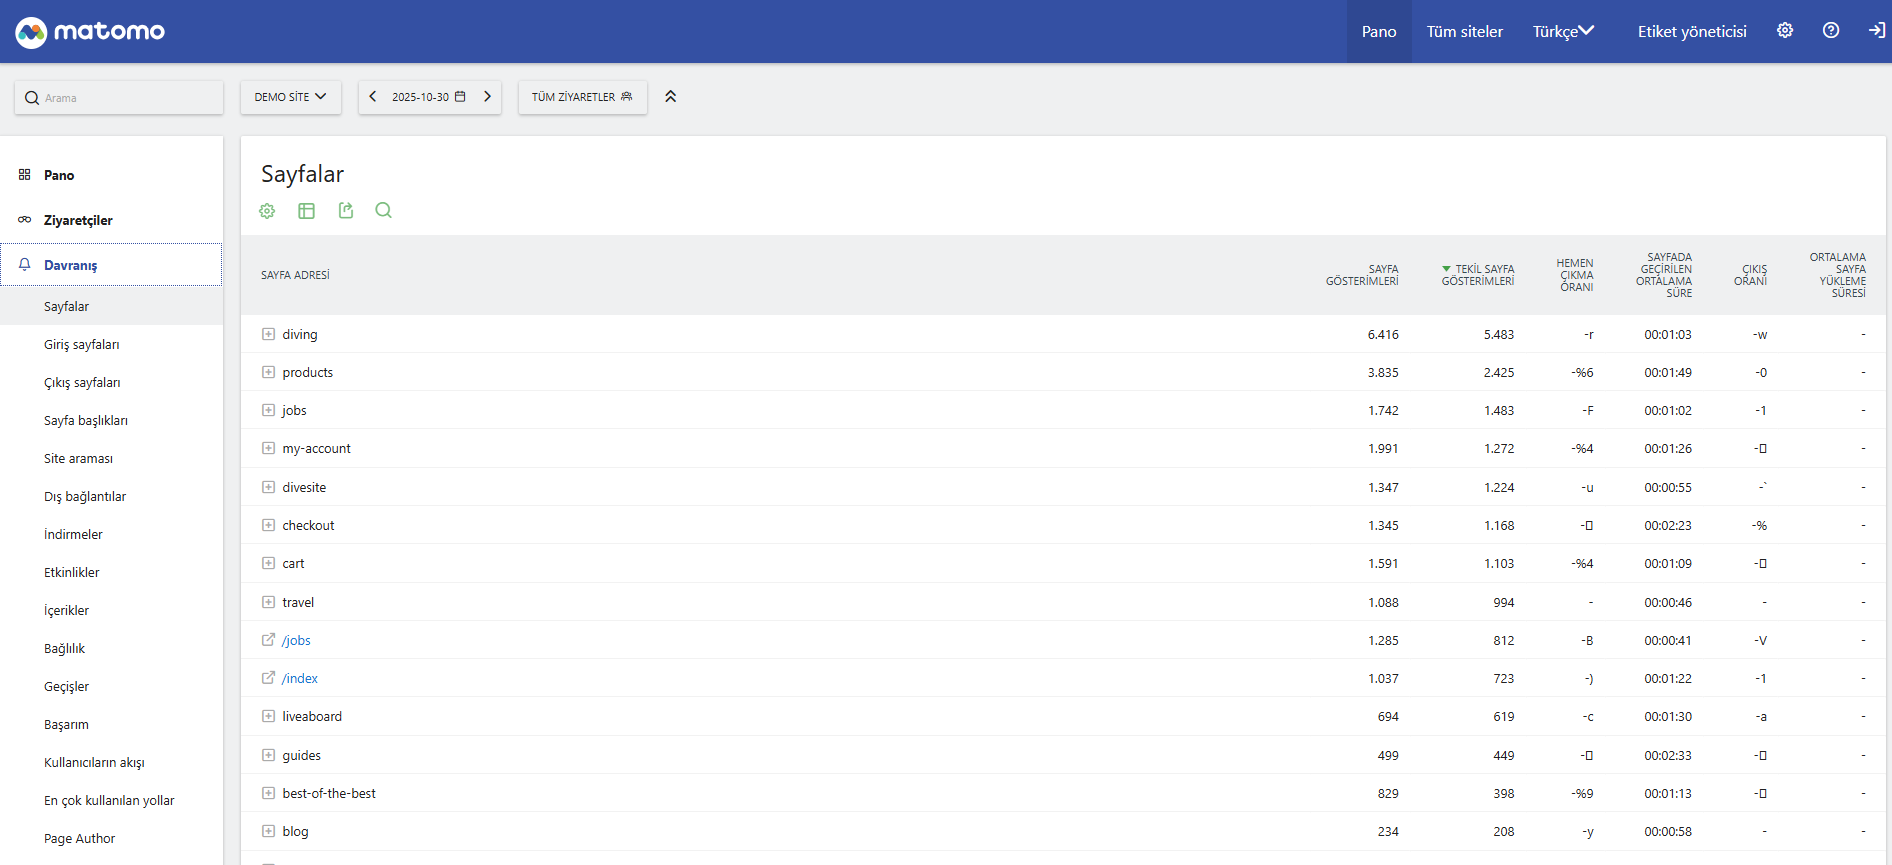Select Giriş sayfaları in the sidebar
This screenshot has height=865, width=1892.
tap(81, 345)
